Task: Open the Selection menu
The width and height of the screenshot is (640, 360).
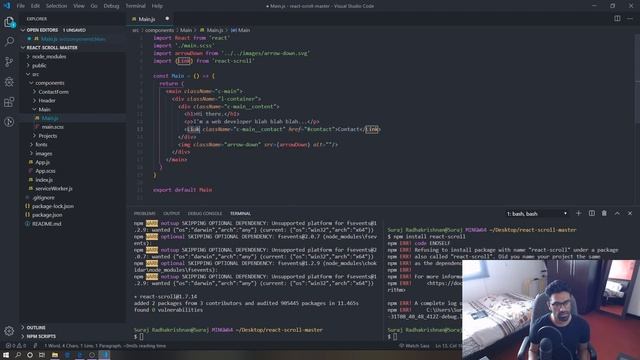Action: 56,6
